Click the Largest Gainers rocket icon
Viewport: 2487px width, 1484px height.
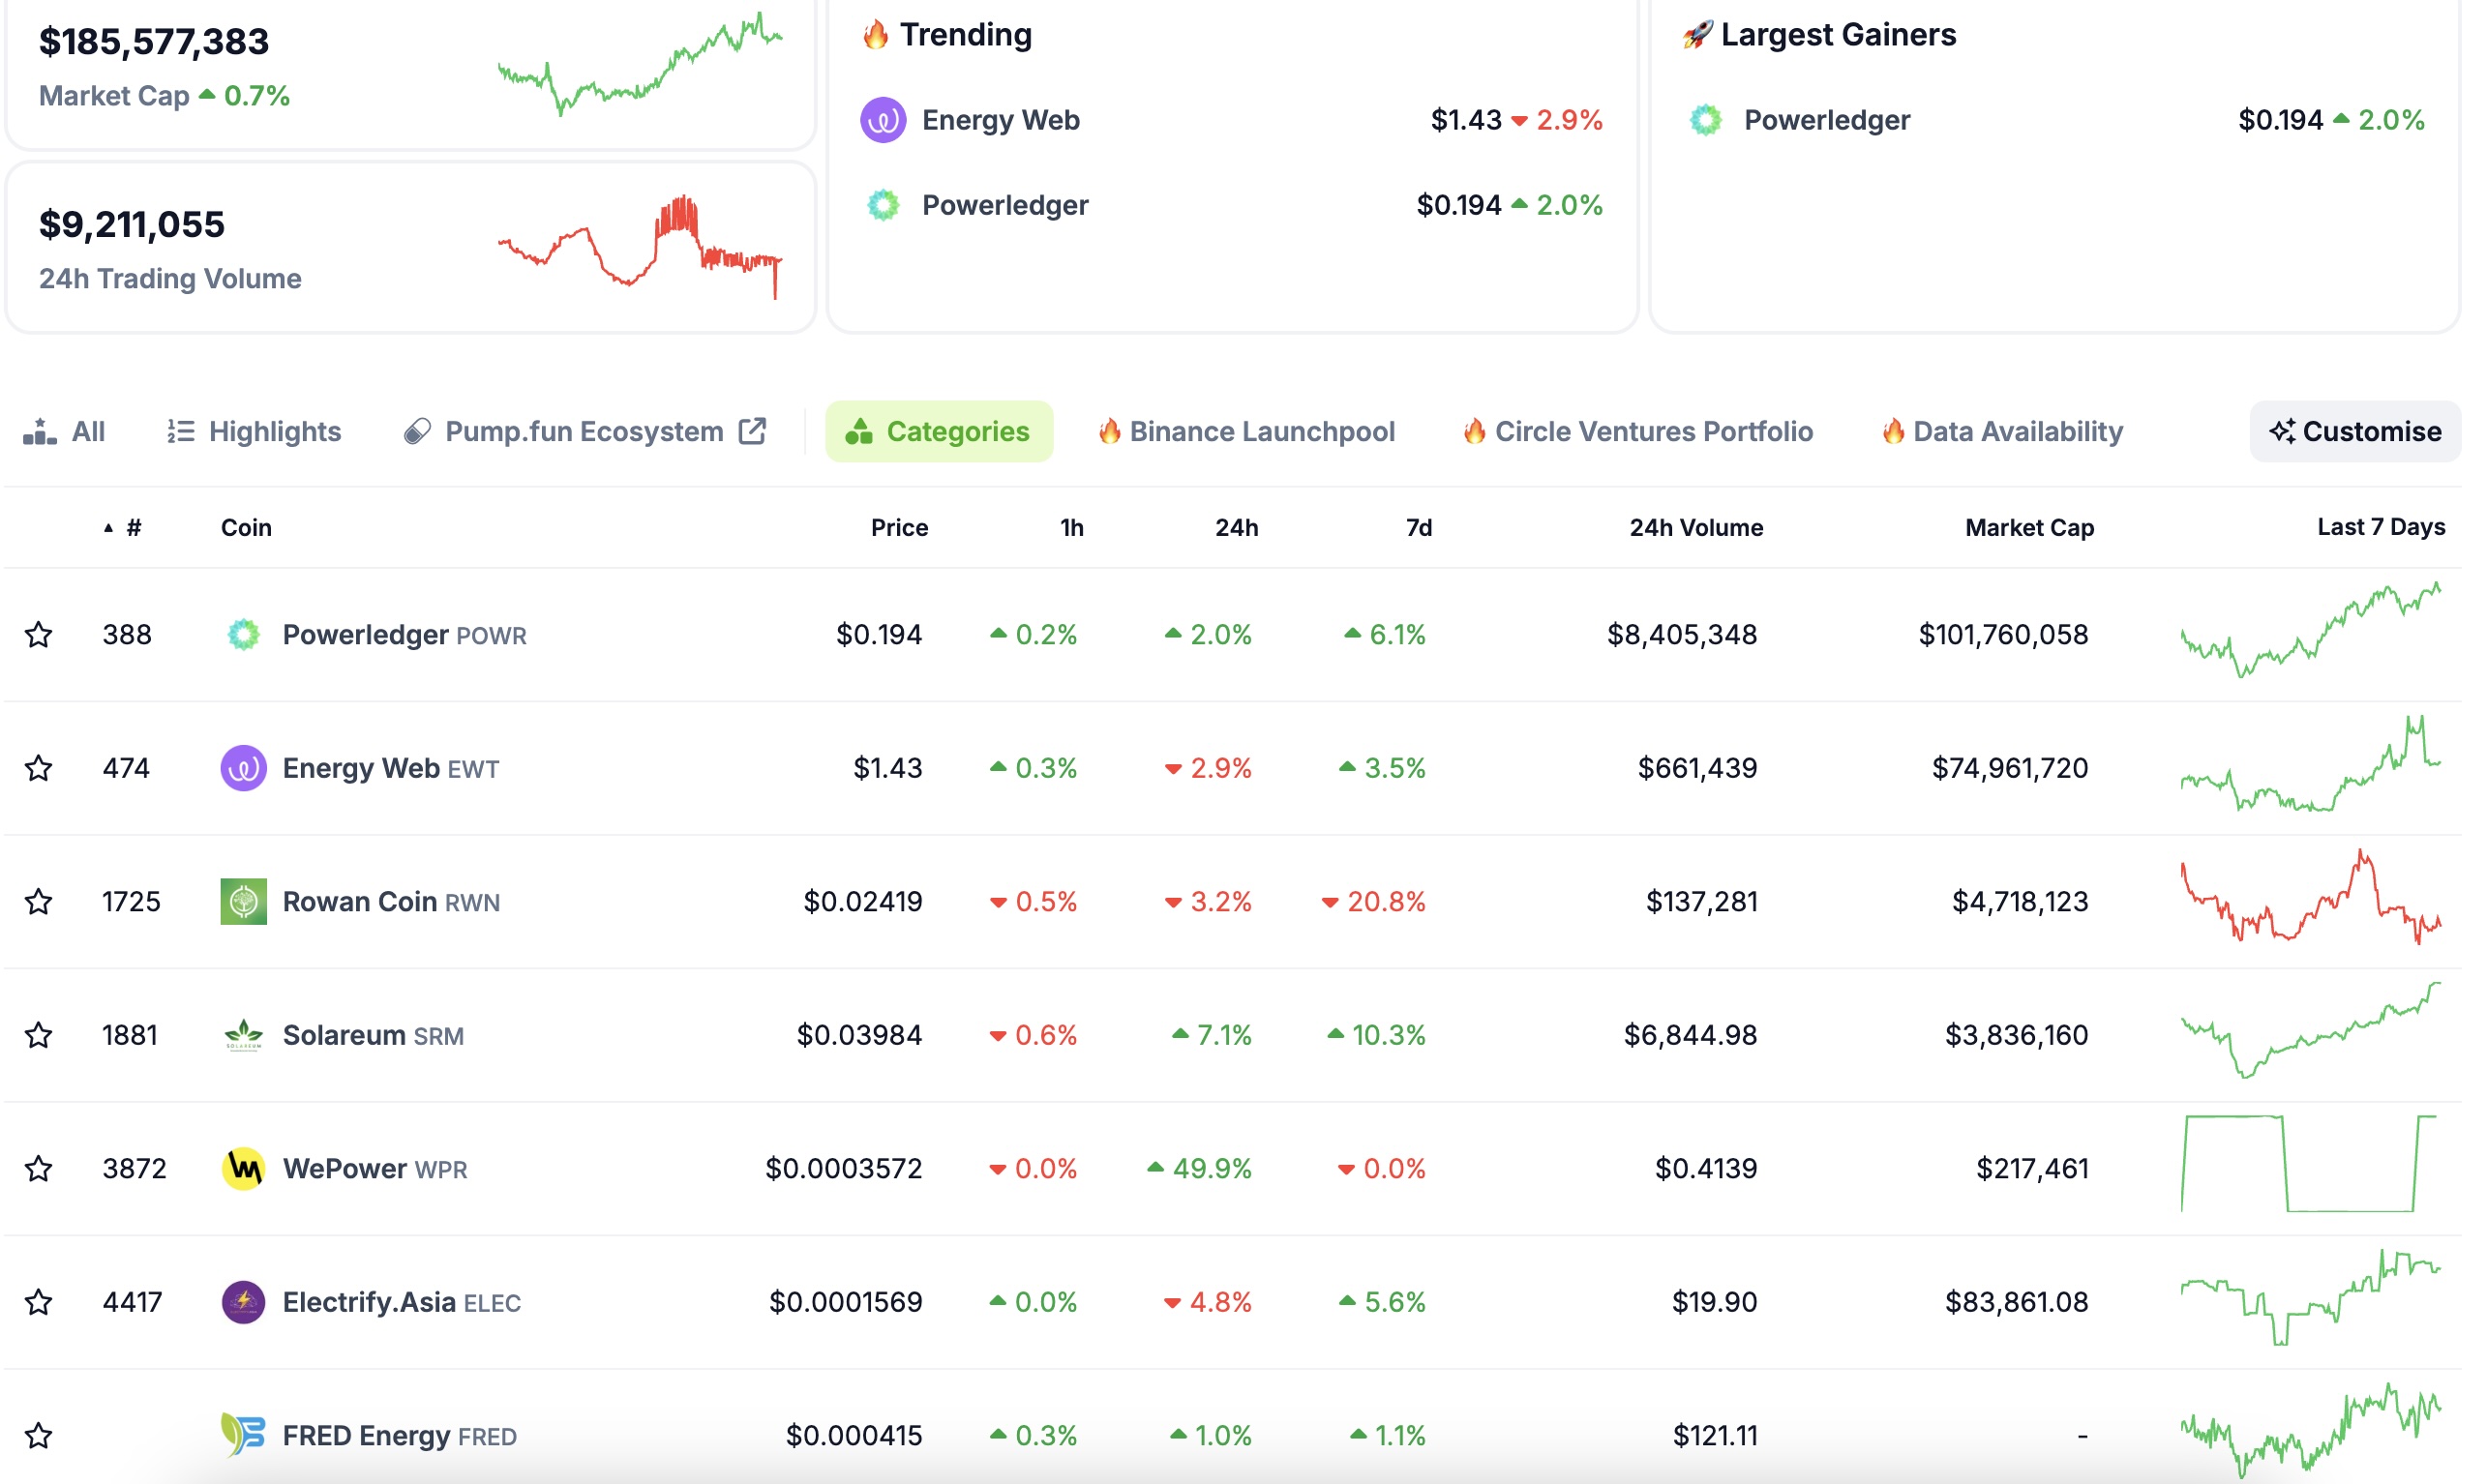(1697, 35)
